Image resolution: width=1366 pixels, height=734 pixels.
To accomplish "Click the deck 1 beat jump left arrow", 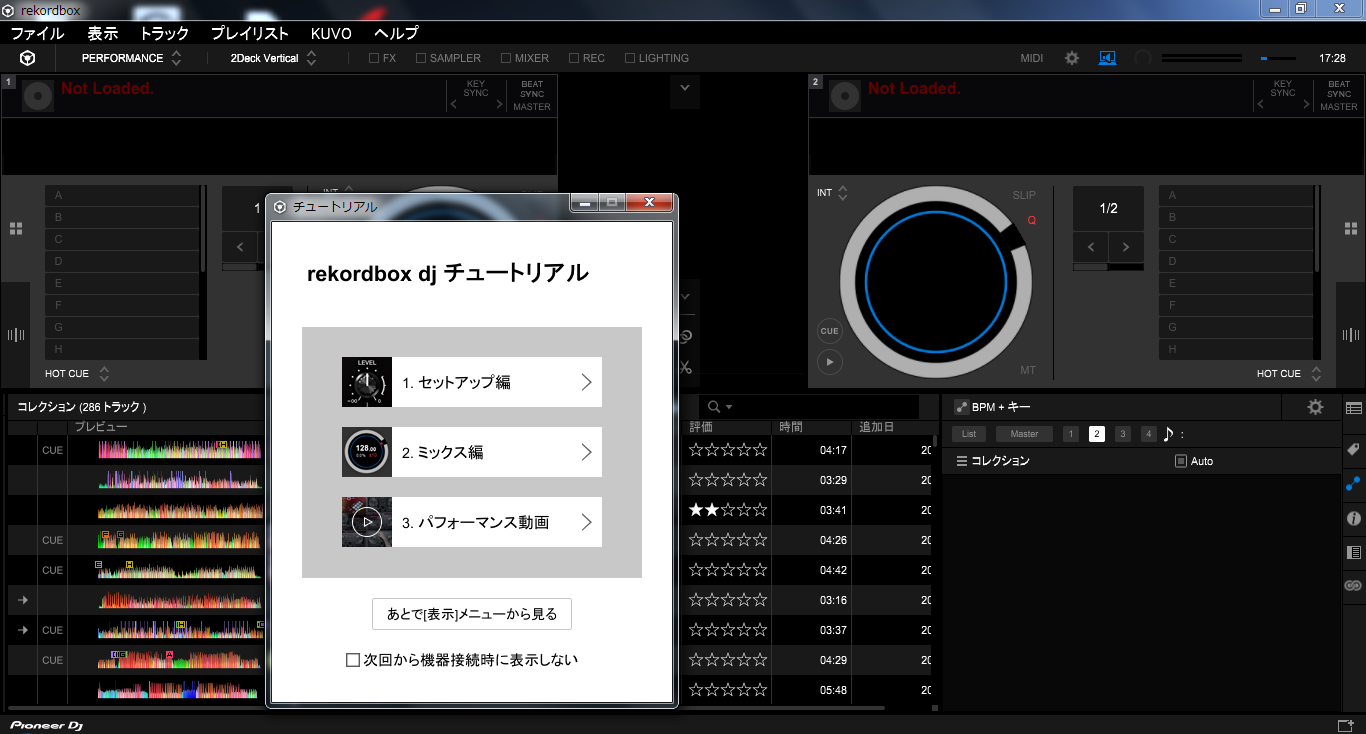I will (240, 246).
